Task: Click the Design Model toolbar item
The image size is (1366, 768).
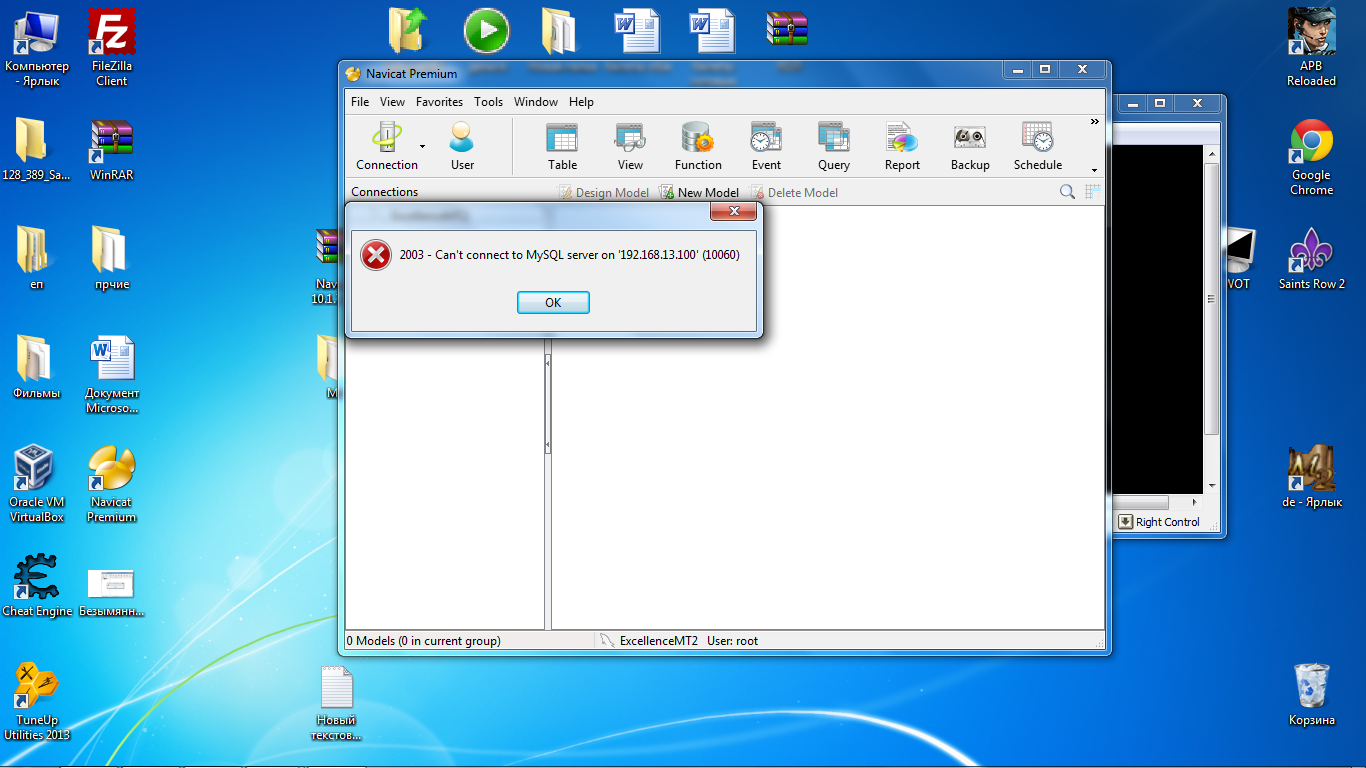Action: [x=603, y=193]
